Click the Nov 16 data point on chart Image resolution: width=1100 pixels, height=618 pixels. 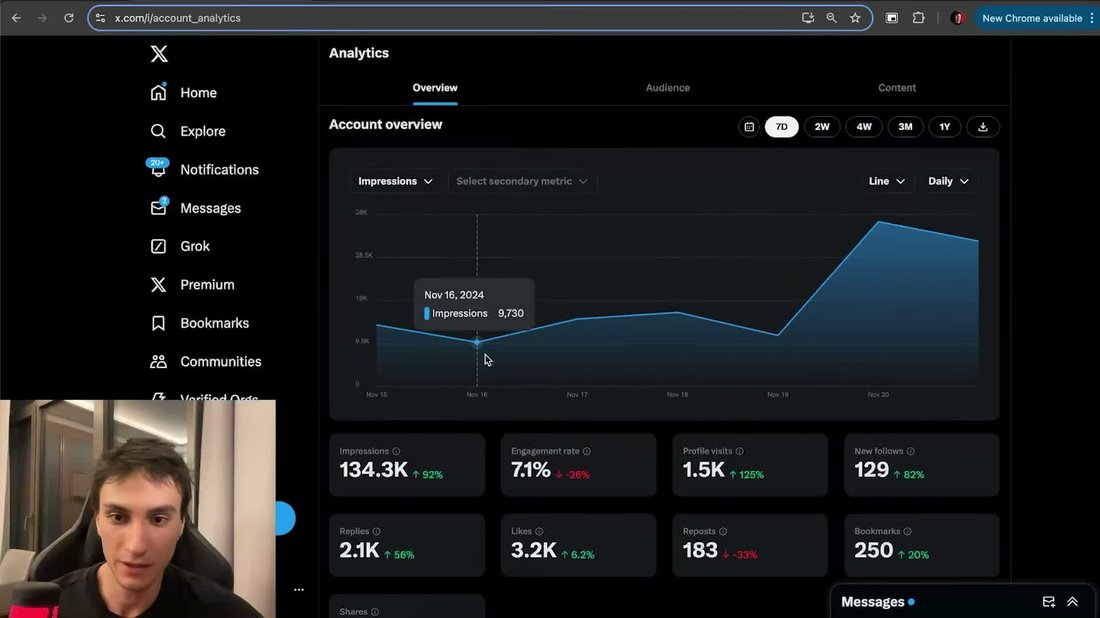477,342
